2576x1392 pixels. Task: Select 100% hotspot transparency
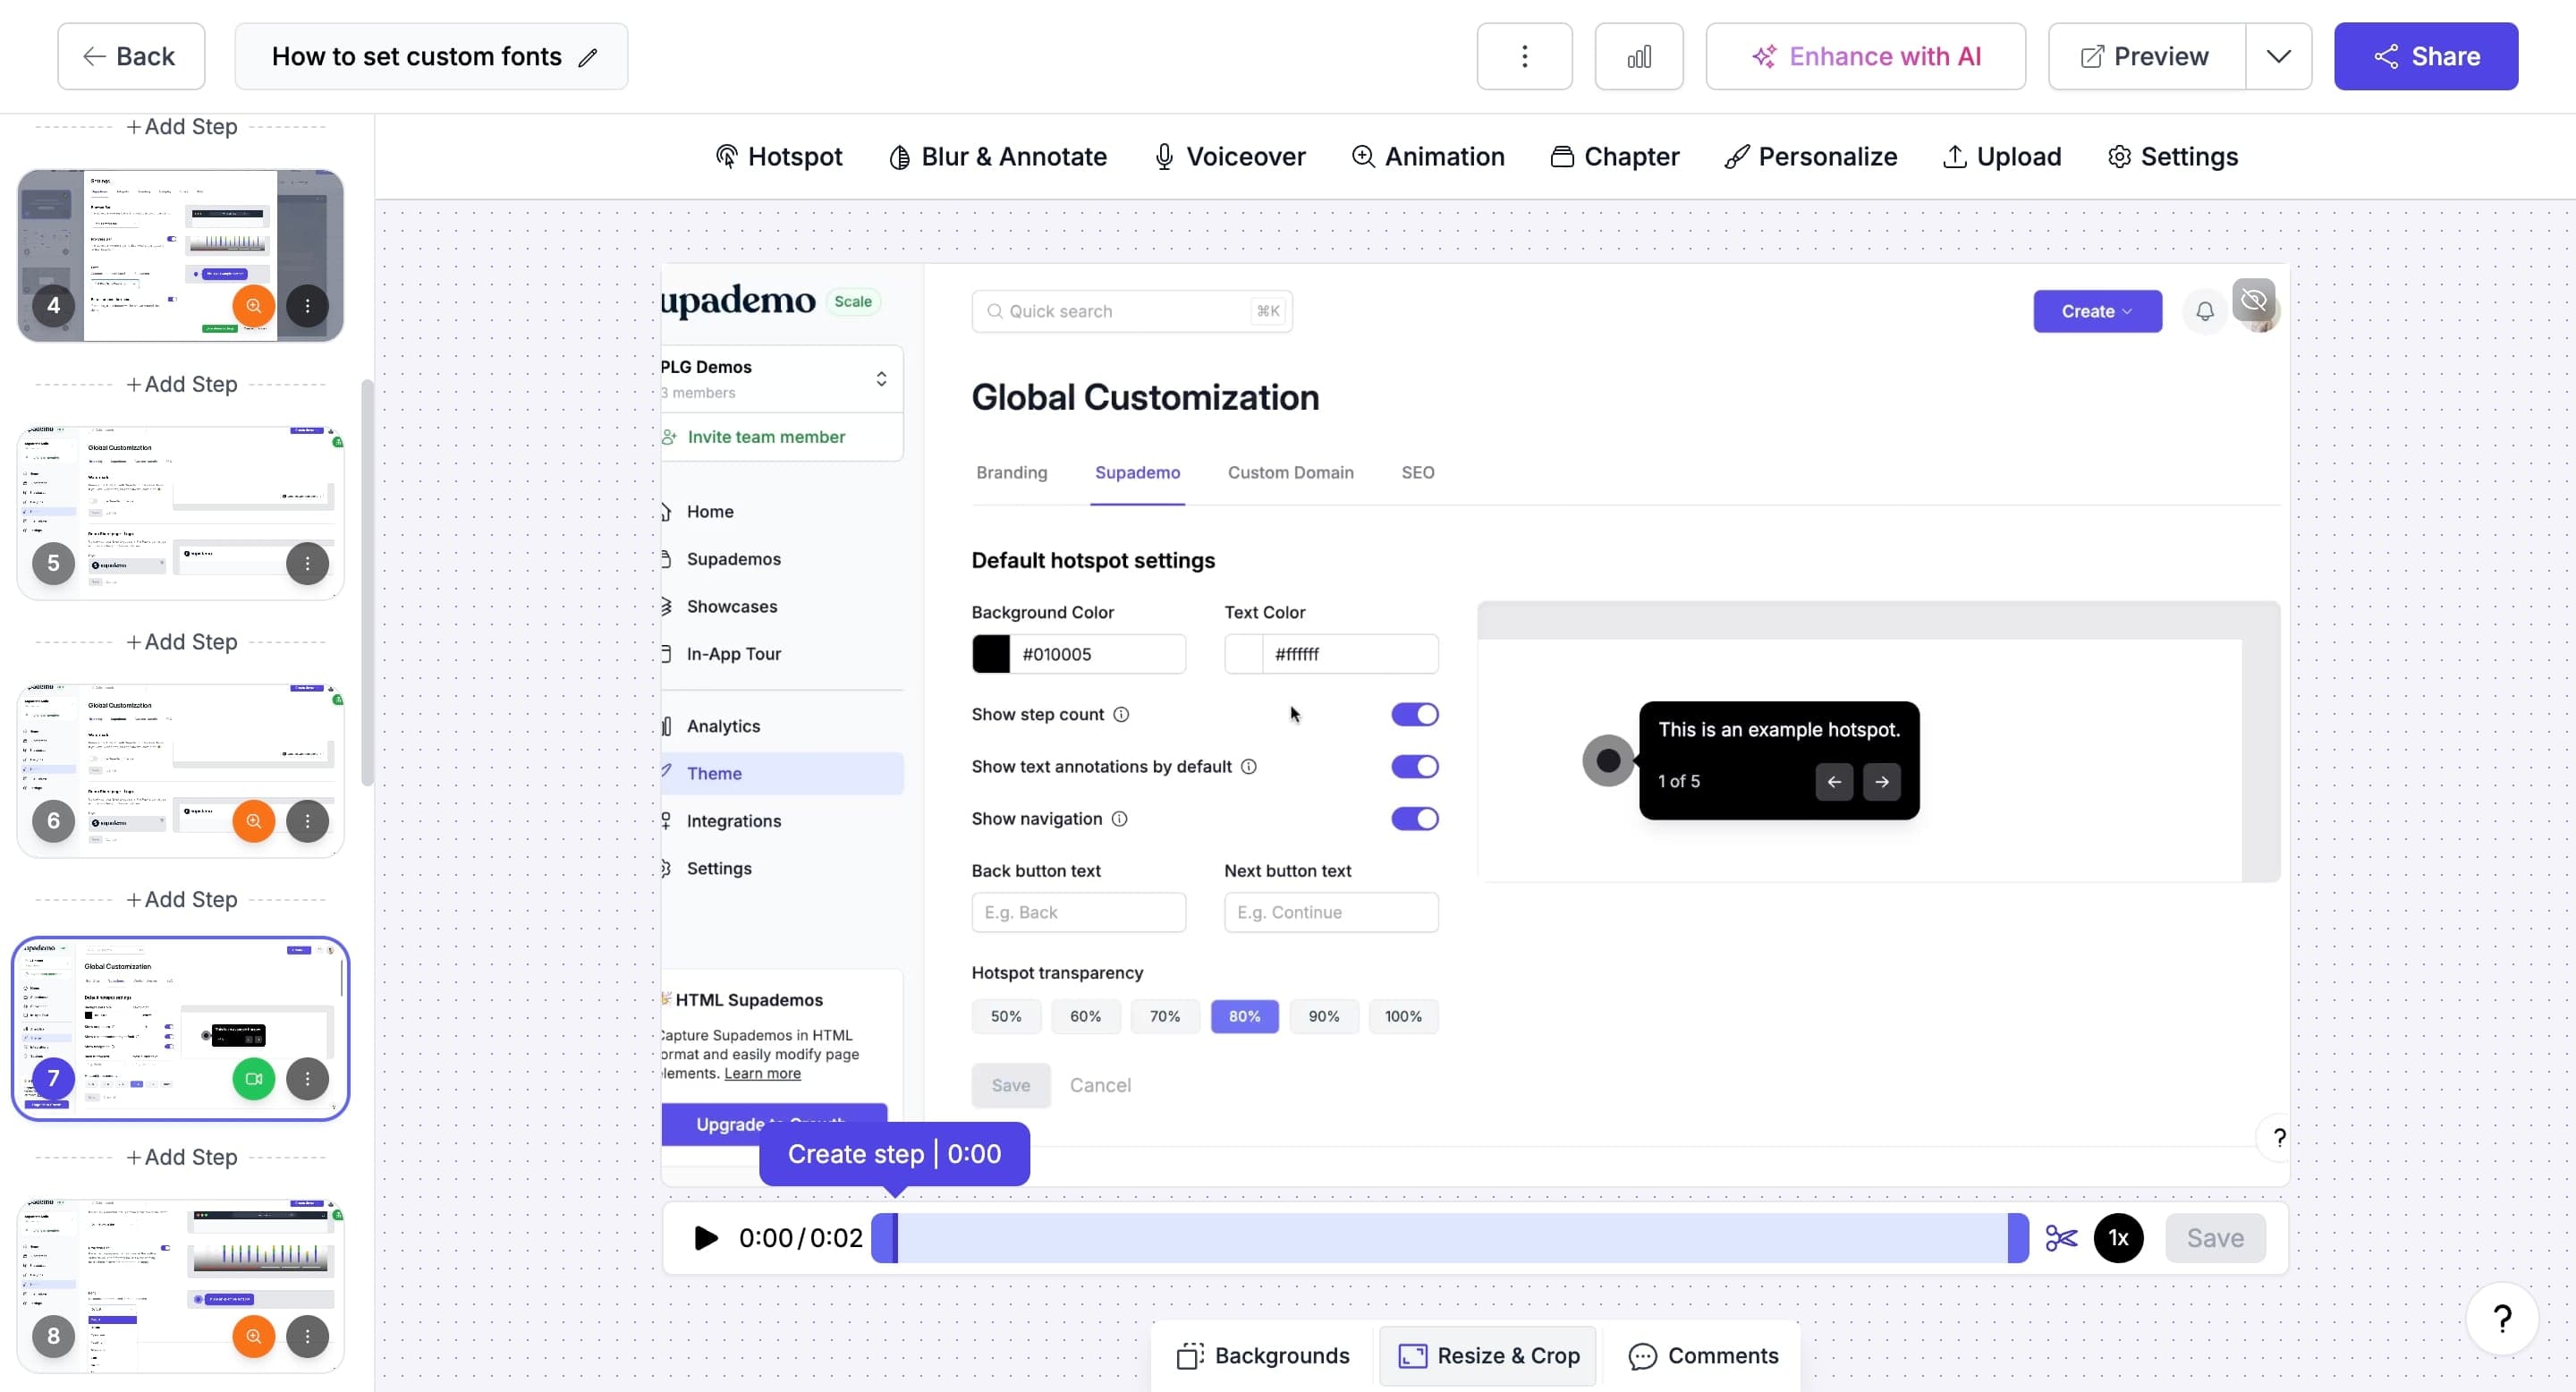[x=1403, y=1017]
